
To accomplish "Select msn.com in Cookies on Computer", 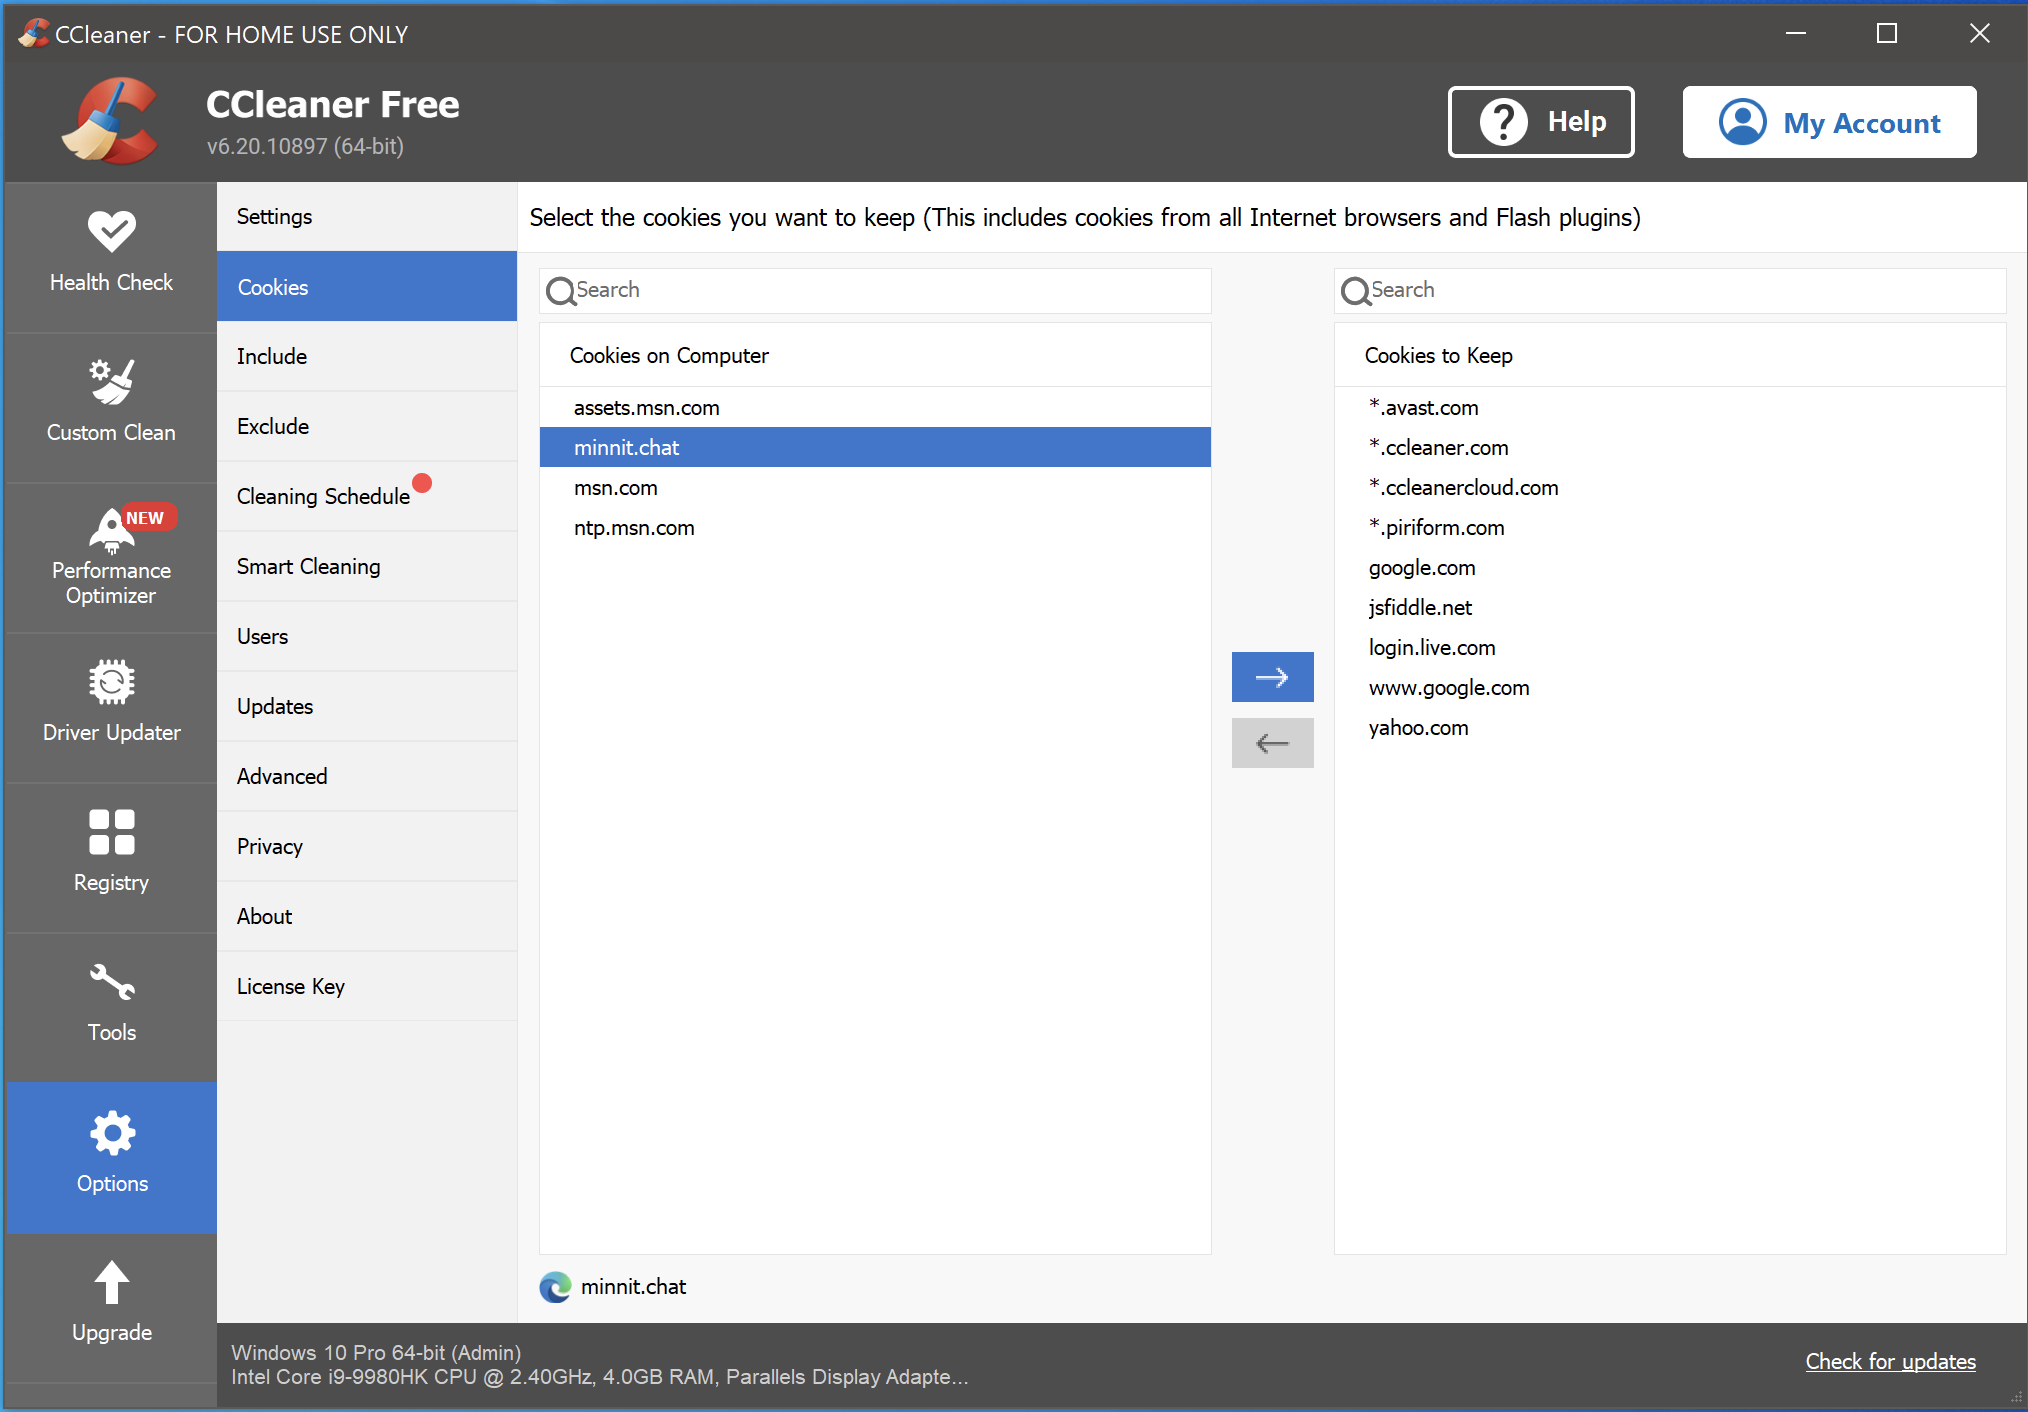I will coord(616,488).
